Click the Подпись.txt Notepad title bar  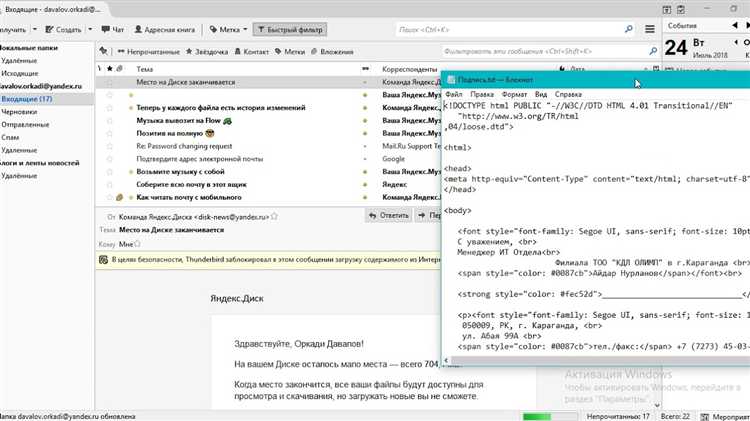[595, 80]
